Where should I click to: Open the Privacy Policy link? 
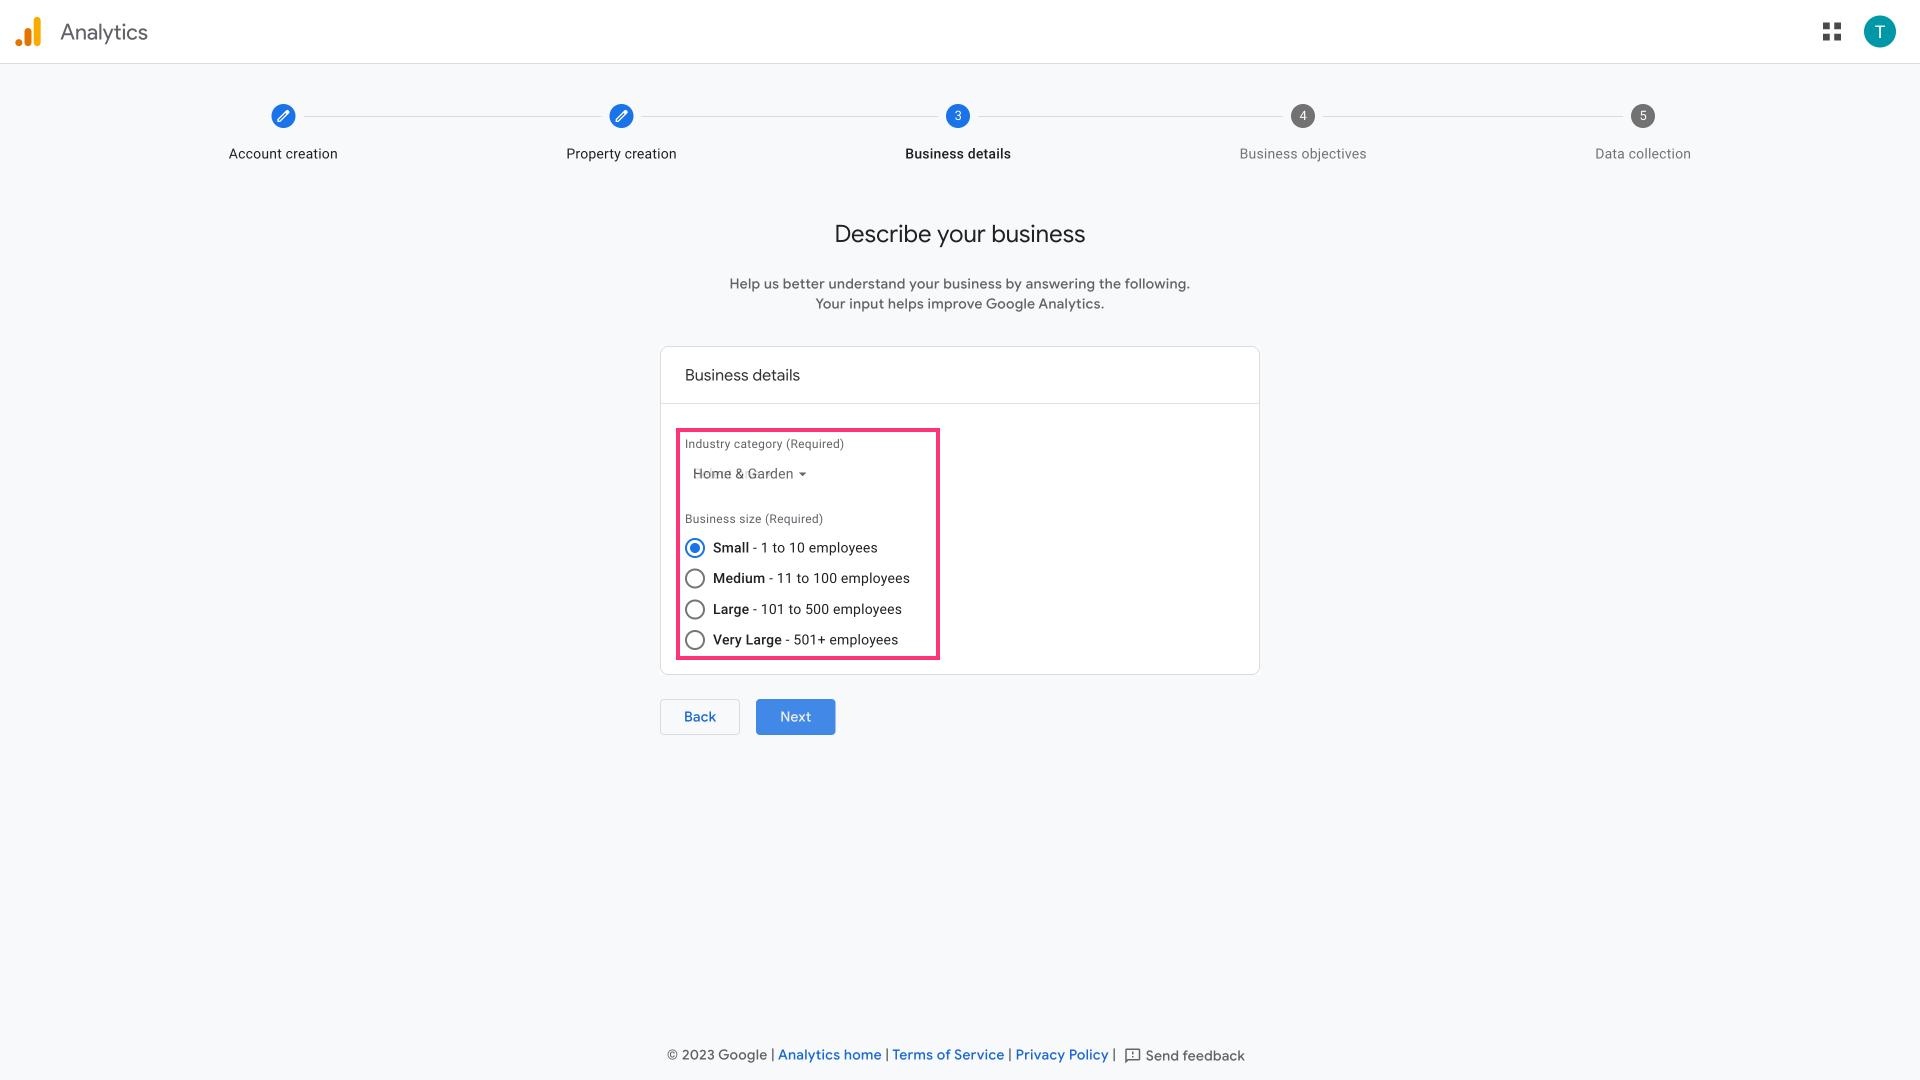click(1061, 1055)
